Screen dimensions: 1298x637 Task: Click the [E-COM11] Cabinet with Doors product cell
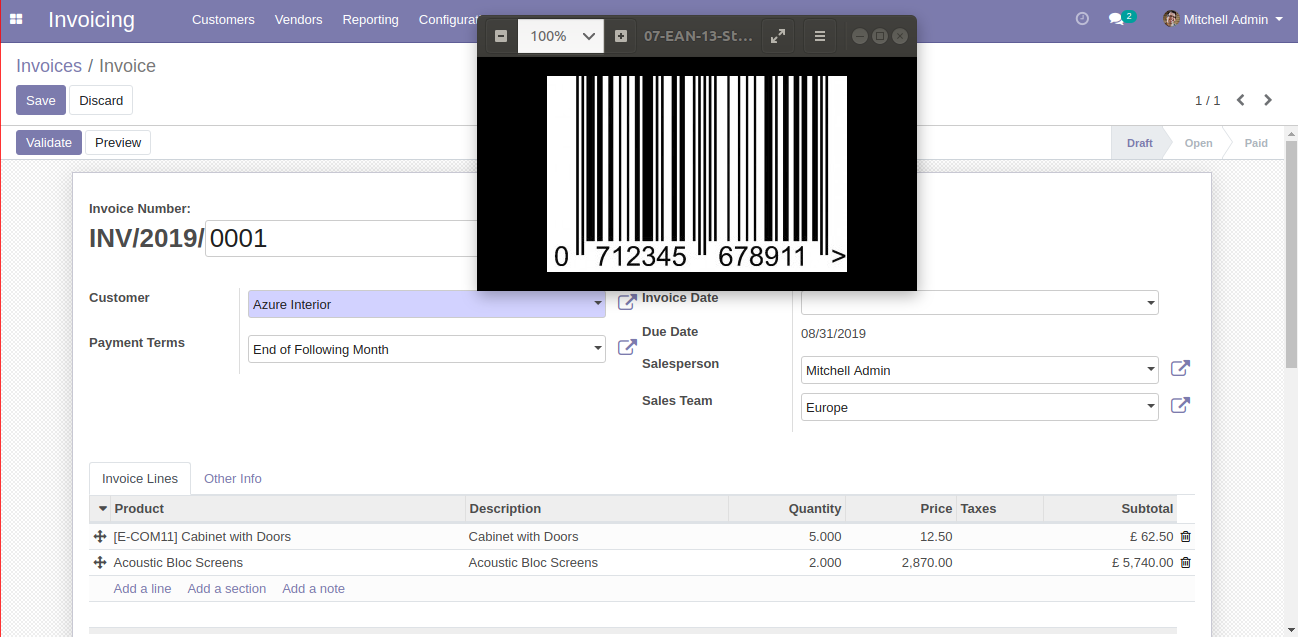pyautogui.click(x=288, y=537)
